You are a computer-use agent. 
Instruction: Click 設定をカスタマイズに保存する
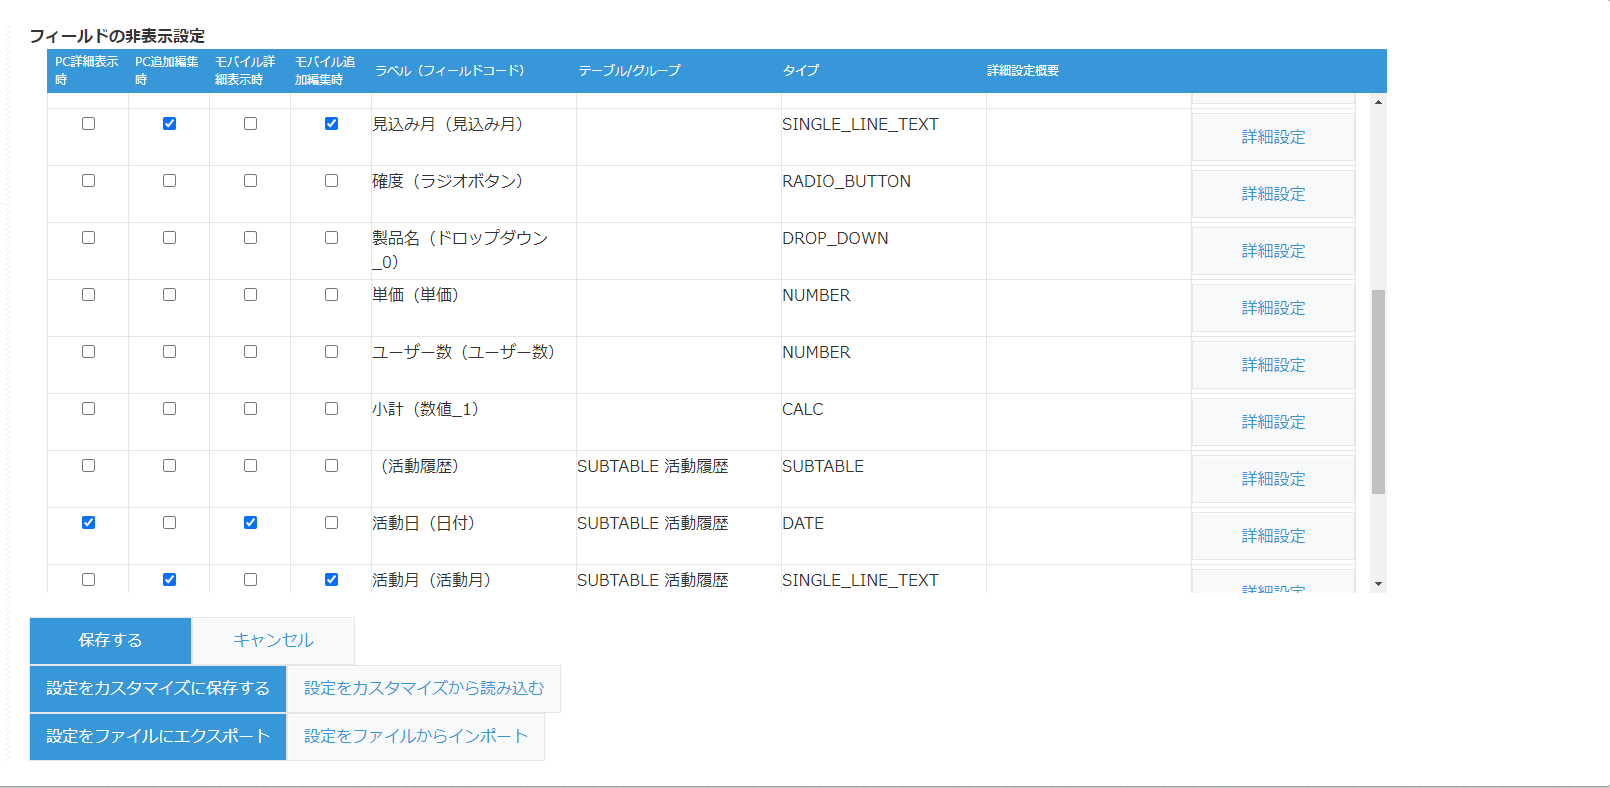click(x=158, y=688)
